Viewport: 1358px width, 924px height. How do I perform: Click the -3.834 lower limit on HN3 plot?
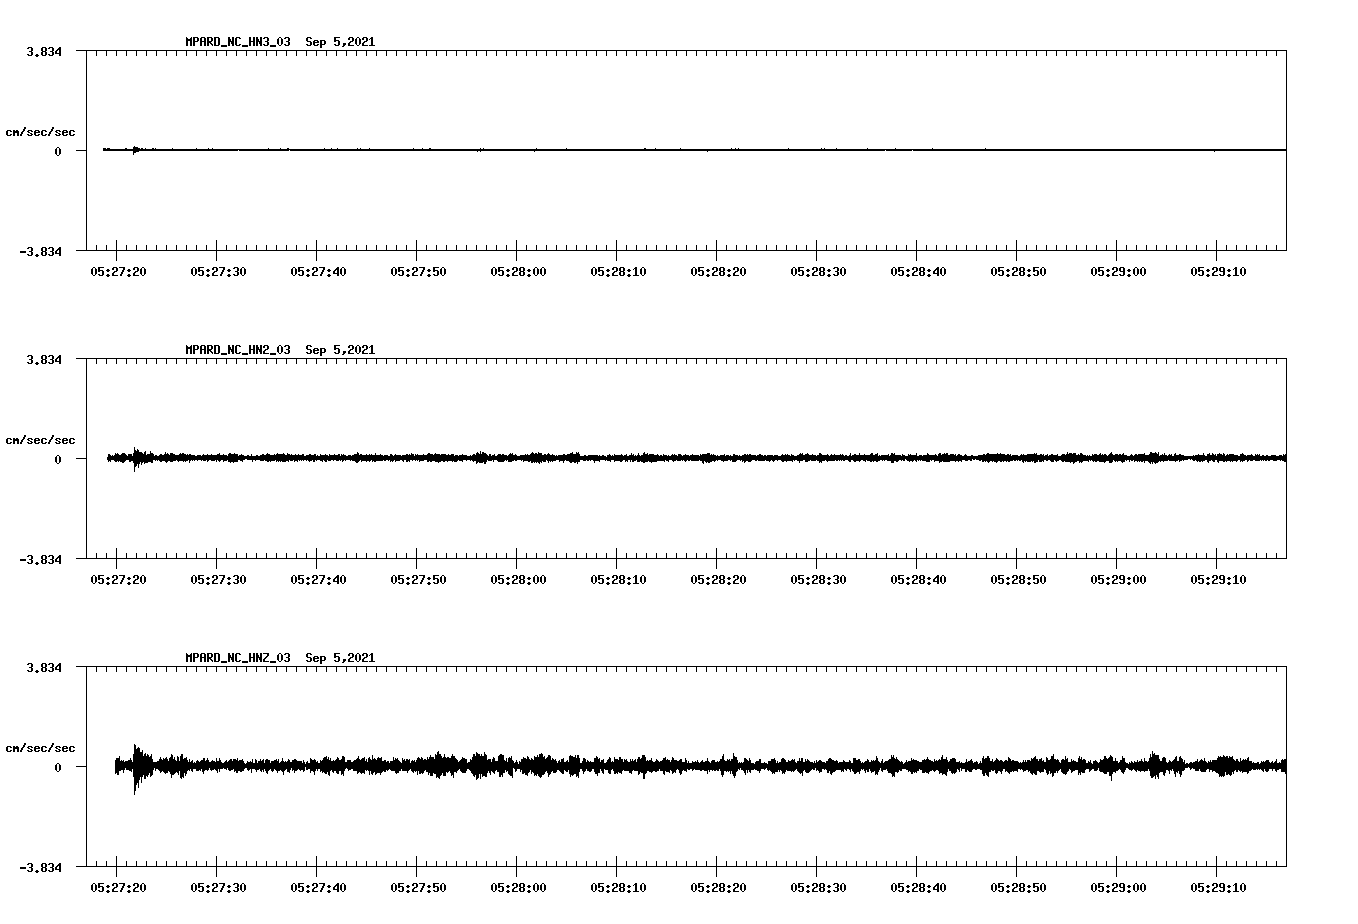pyautogui.click(x=40, y=251)
